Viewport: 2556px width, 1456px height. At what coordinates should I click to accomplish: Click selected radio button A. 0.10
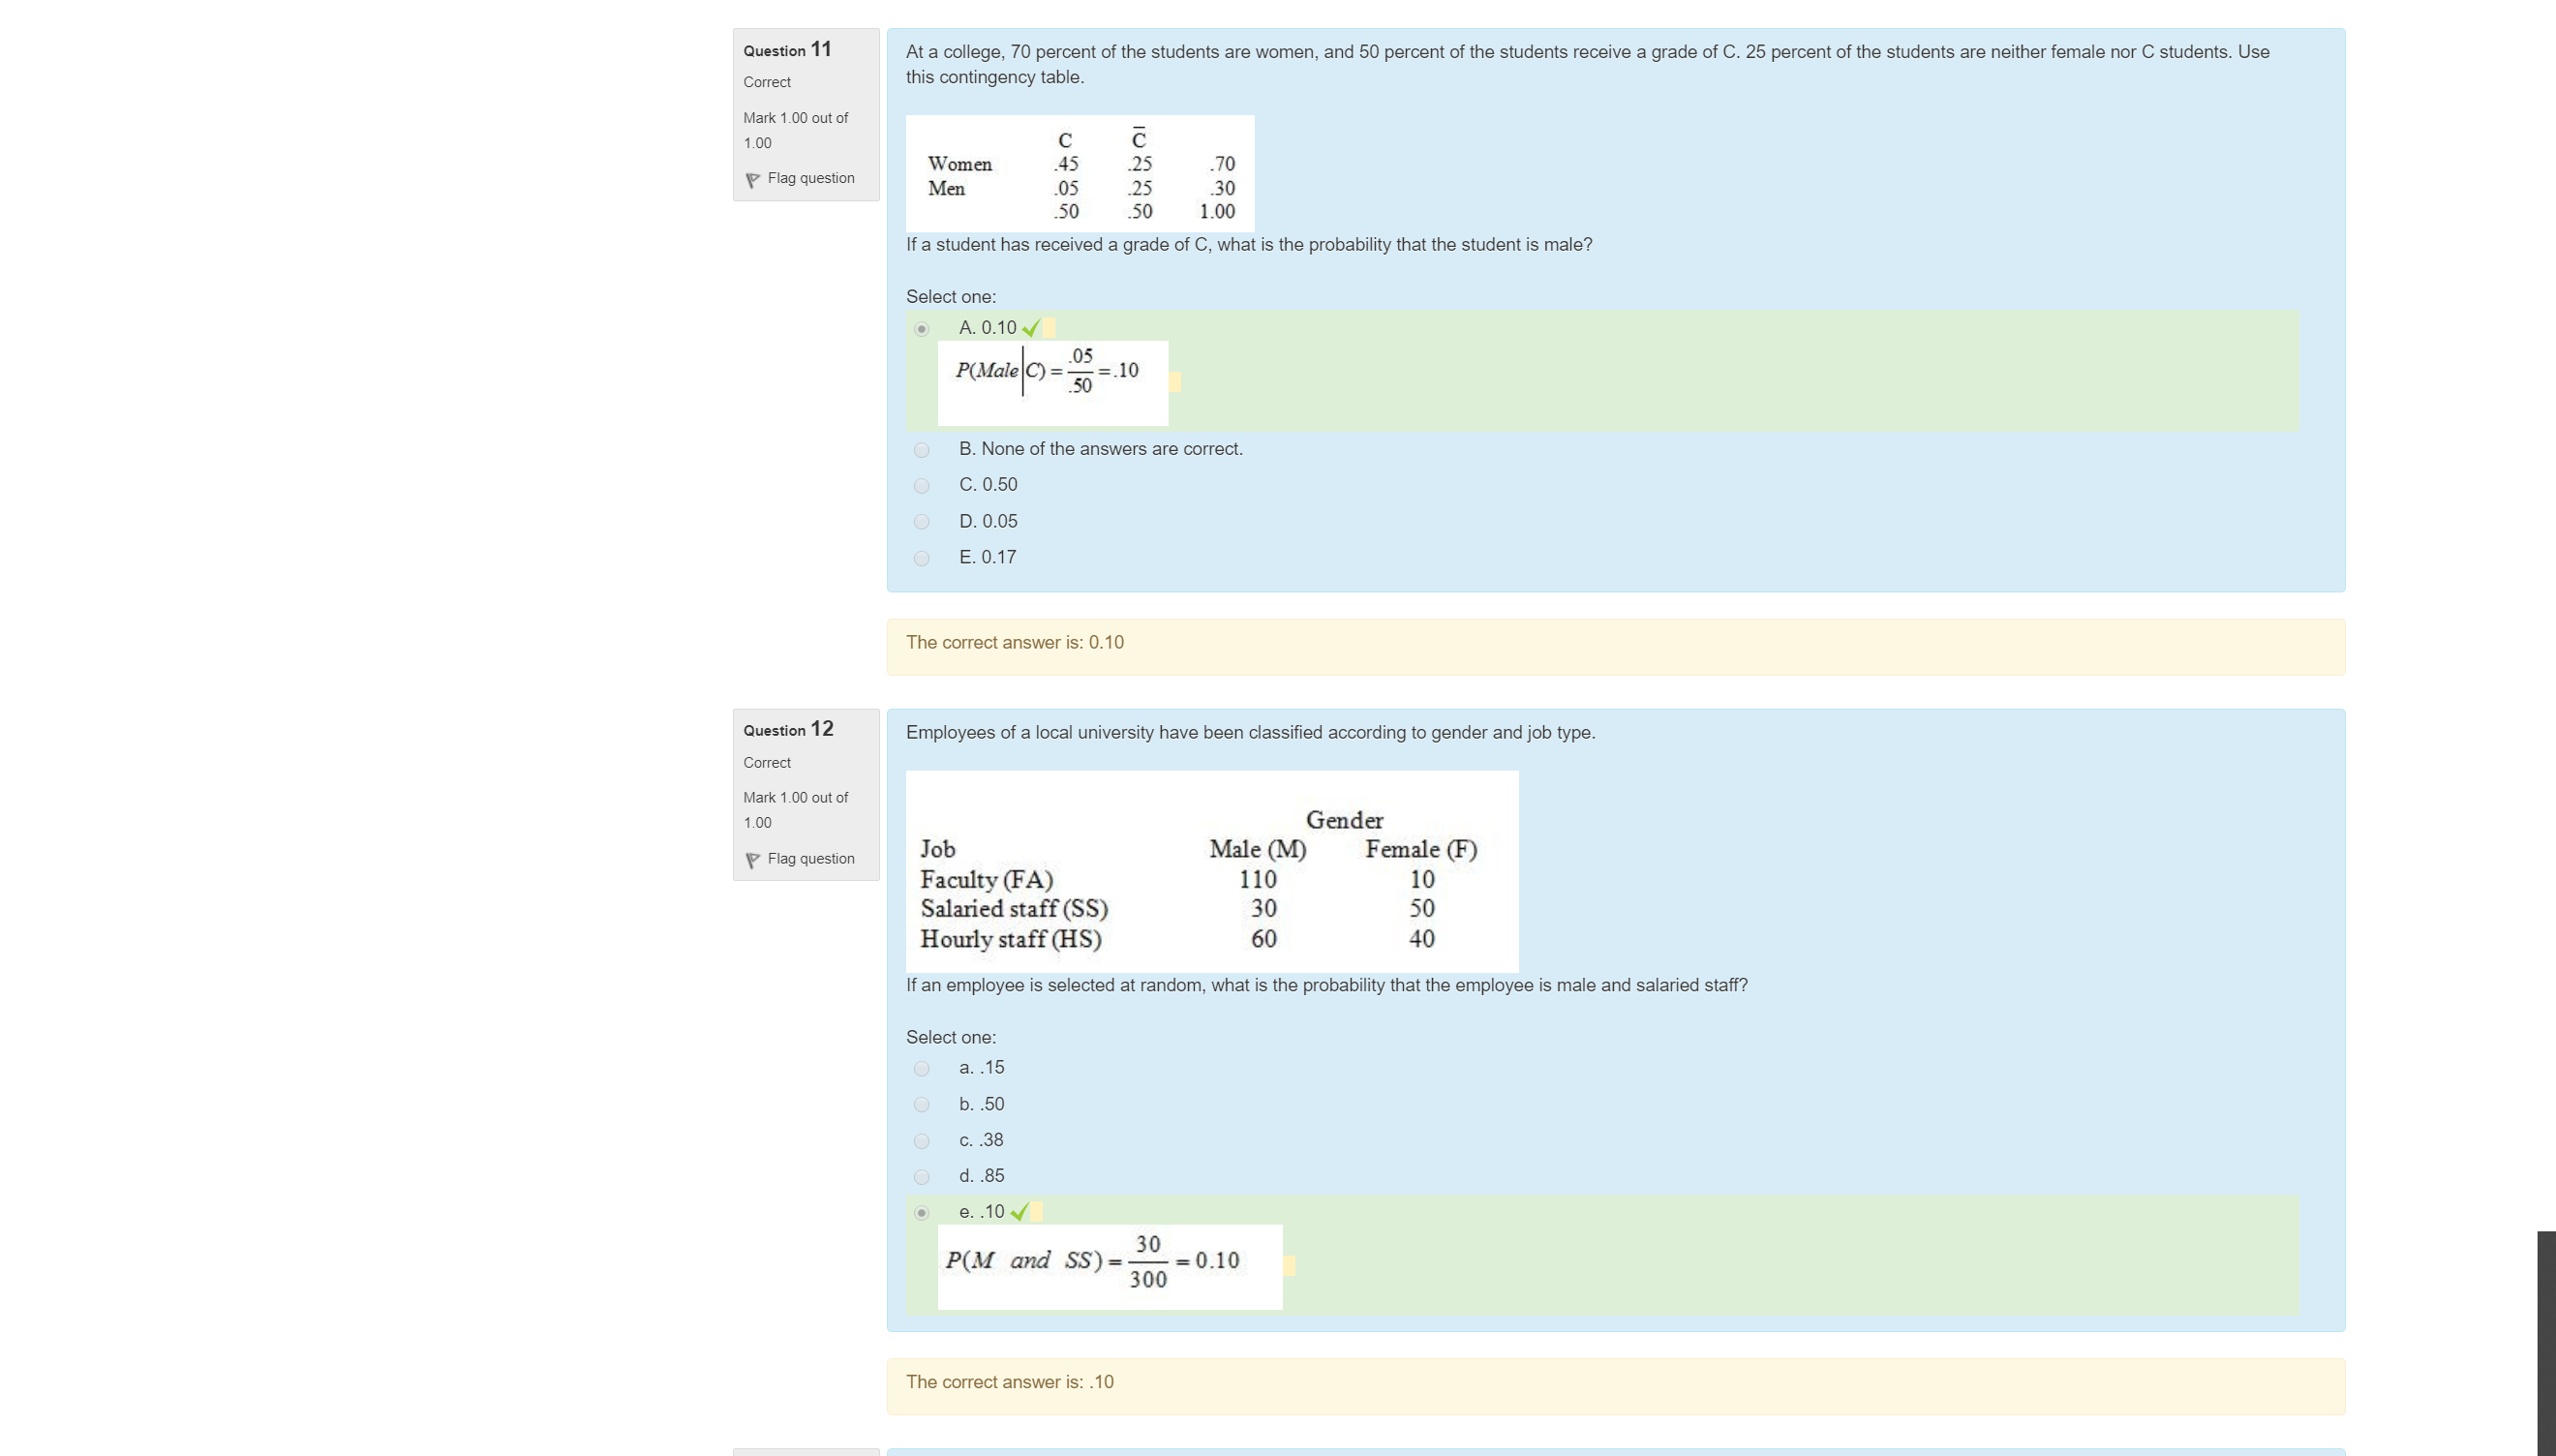[x=921, y=329]
